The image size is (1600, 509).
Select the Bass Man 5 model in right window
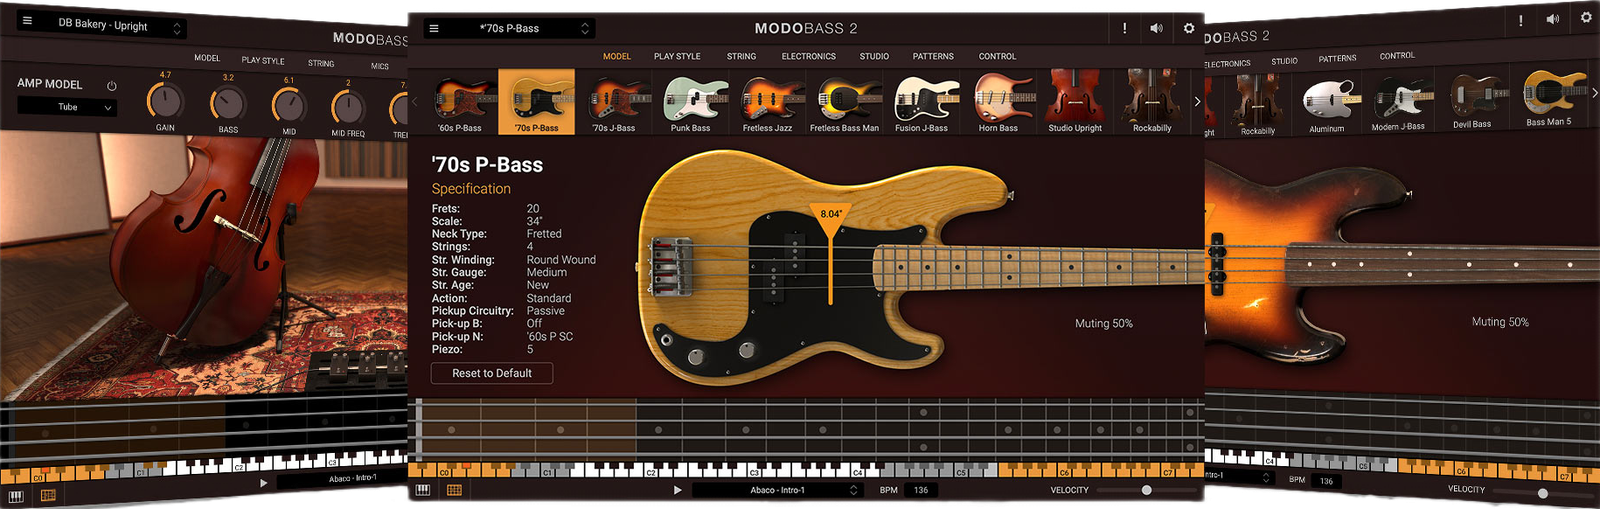click(1549, 97)
